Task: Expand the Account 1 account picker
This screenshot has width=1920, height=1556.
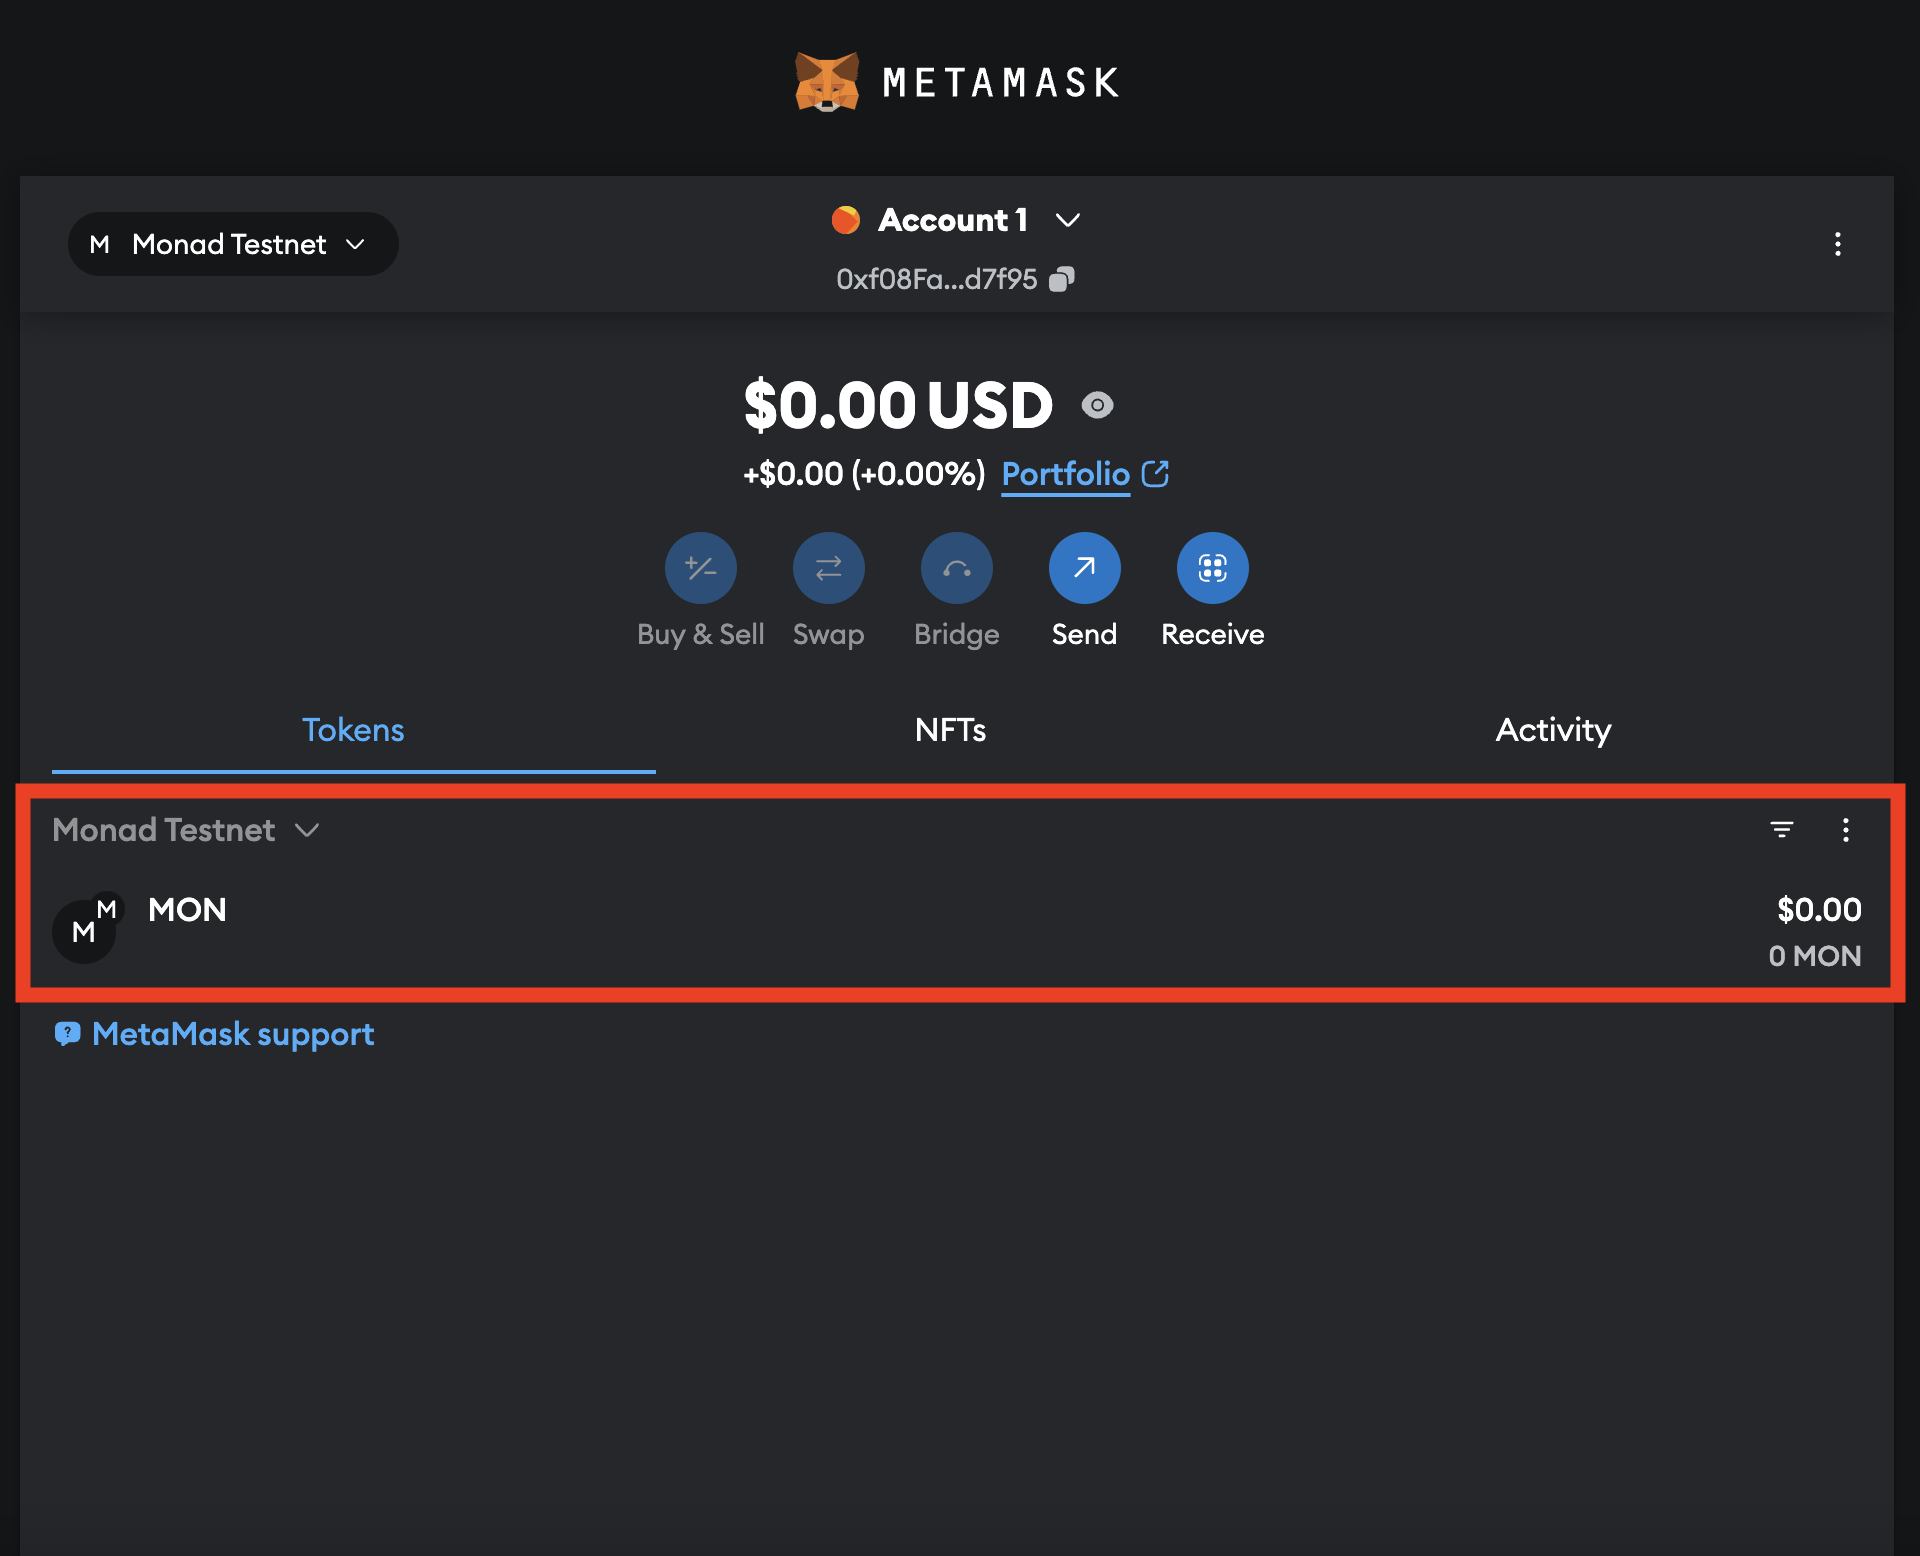Action: [954, 220]
